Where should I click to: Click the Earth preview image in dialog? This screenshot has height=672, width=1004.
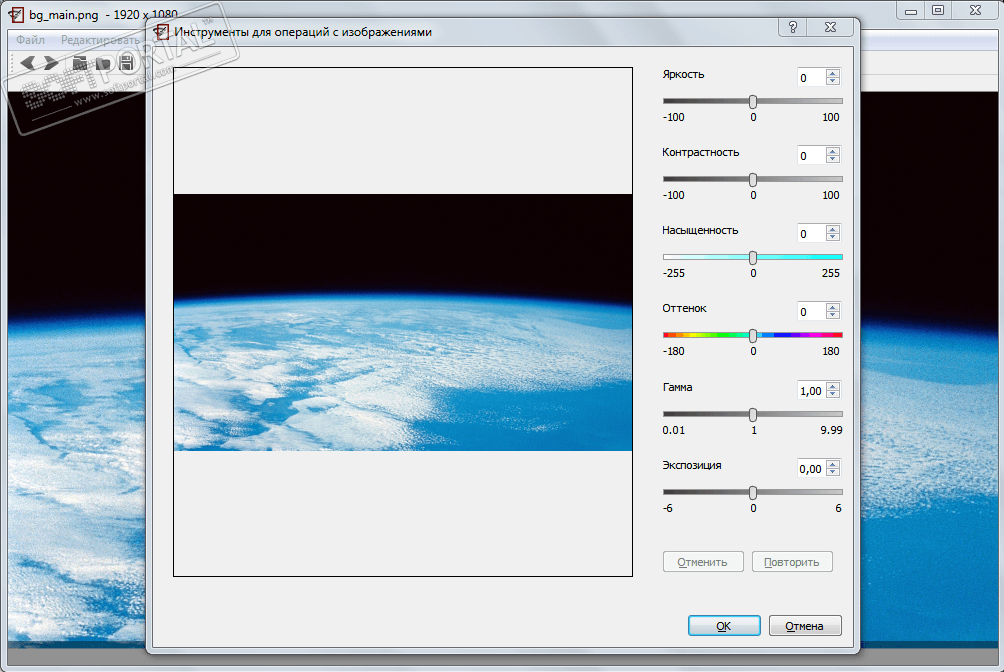click(403, 322)
